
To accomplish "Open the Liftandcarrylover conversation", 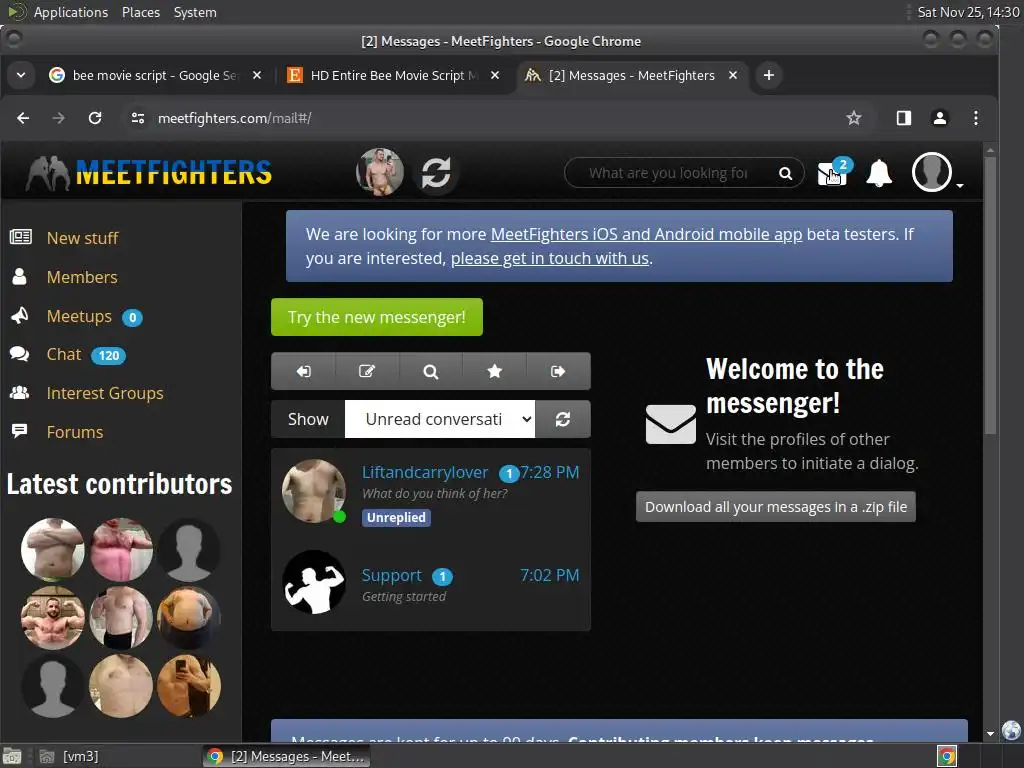I will [x=431, y=494].
